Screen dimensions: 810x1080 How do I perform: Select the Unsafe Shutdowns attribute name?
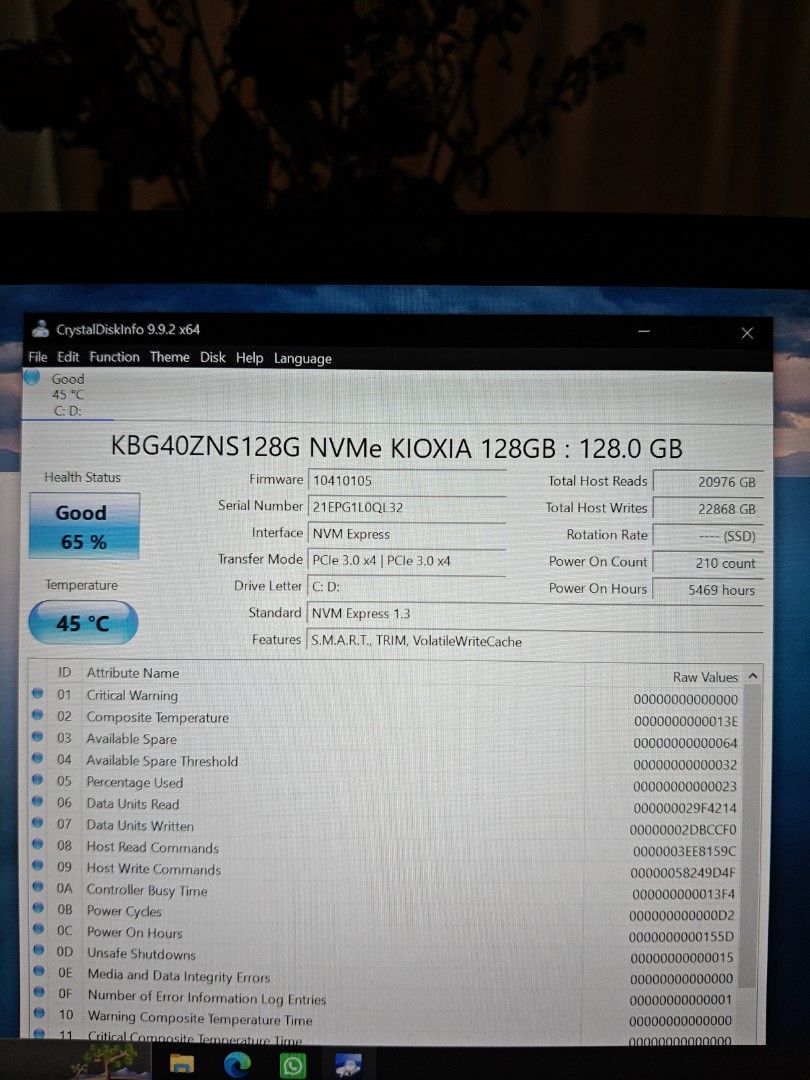[141, 954]
